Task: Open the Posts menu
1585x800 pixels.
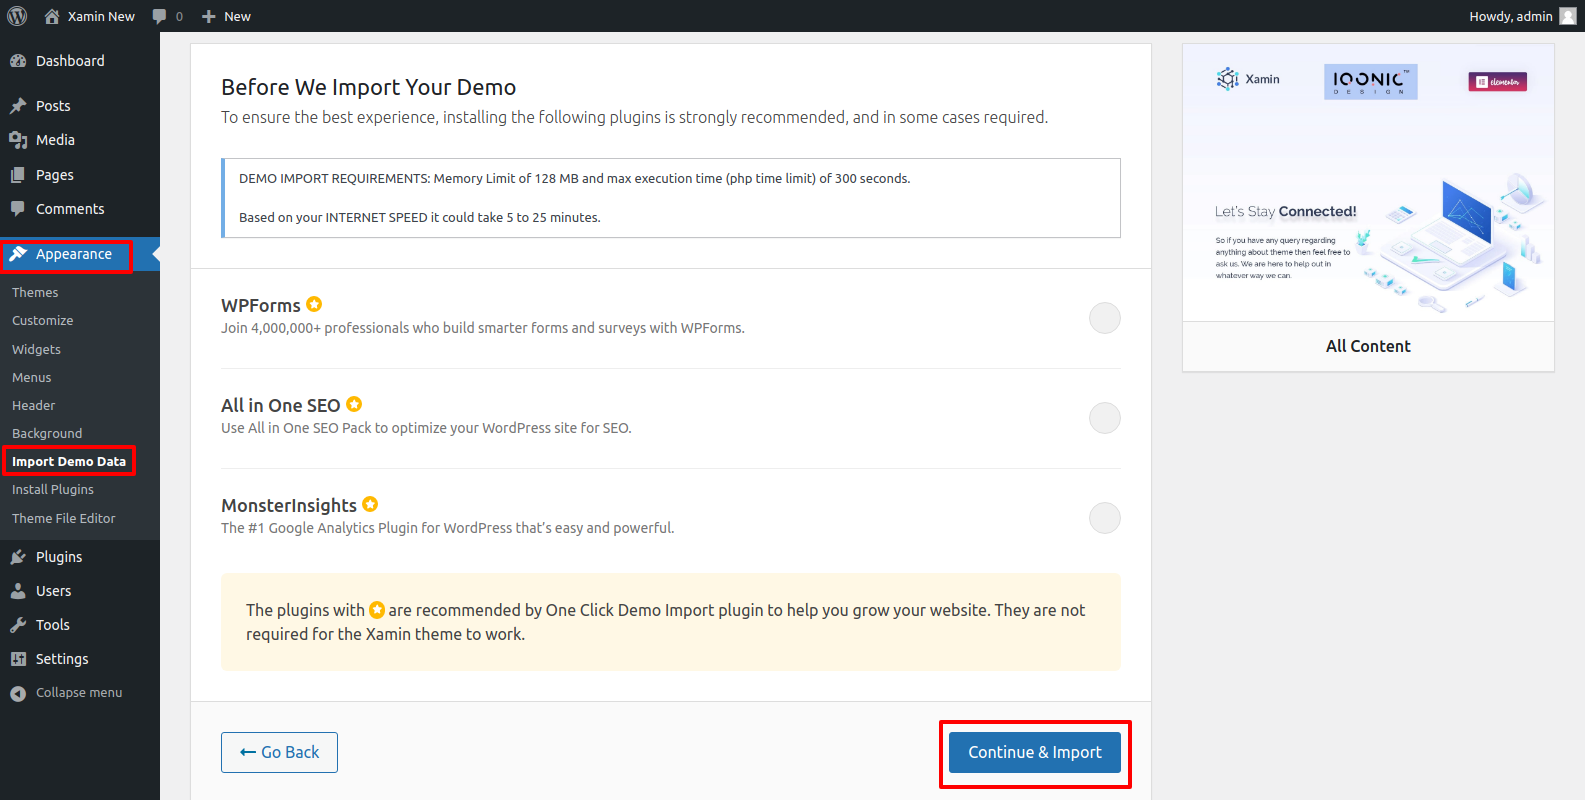Action: (x=80, y=106)
